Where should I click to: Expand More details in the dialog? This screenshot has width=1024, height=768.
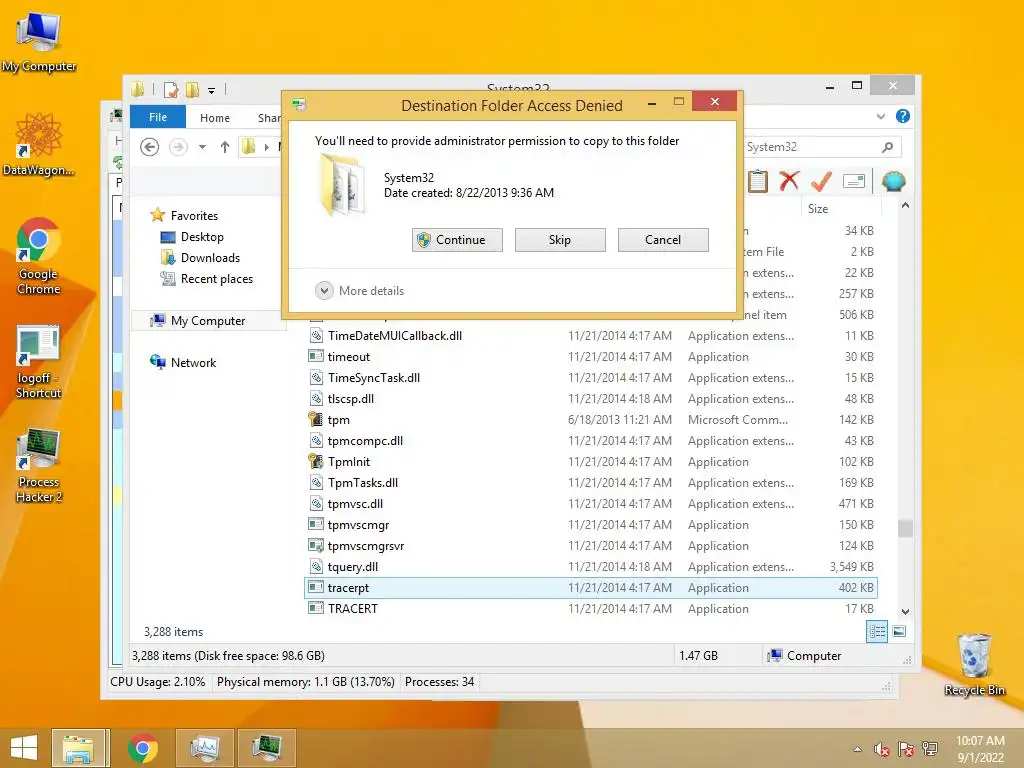(360, 291)
